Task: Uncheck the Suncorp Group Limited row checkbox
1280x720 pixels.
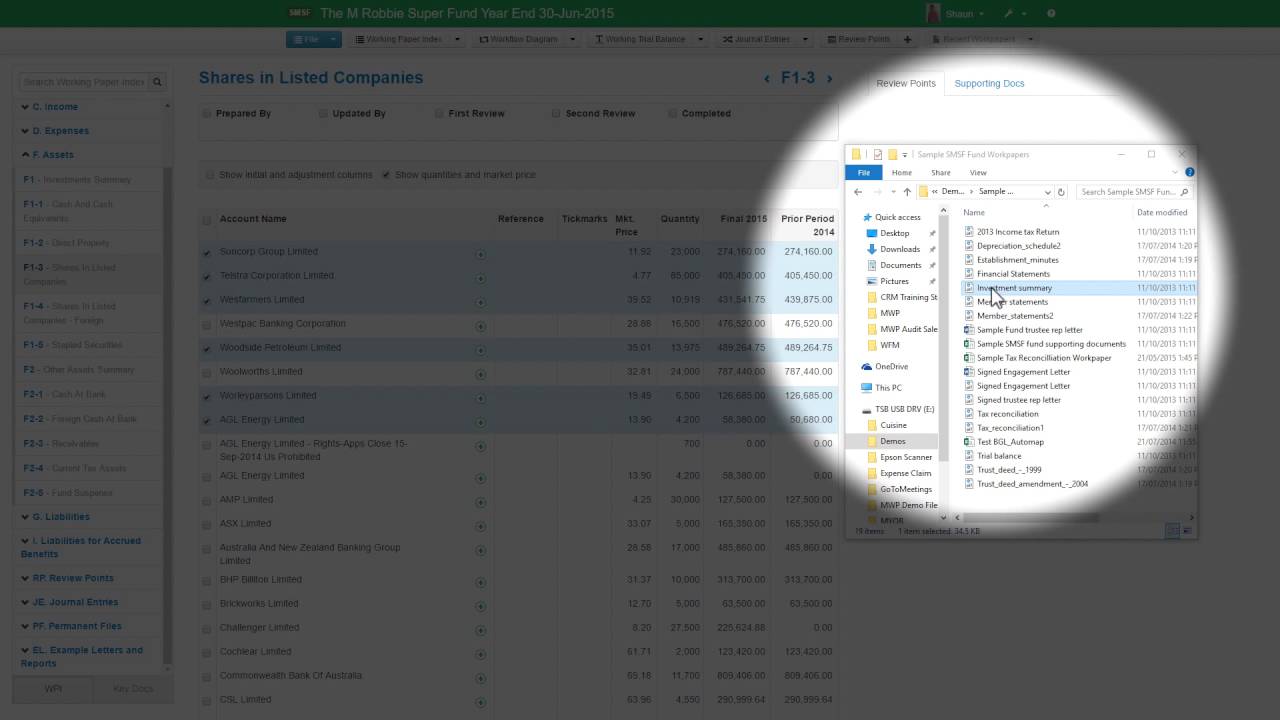Action: click(x=207, y=253)
